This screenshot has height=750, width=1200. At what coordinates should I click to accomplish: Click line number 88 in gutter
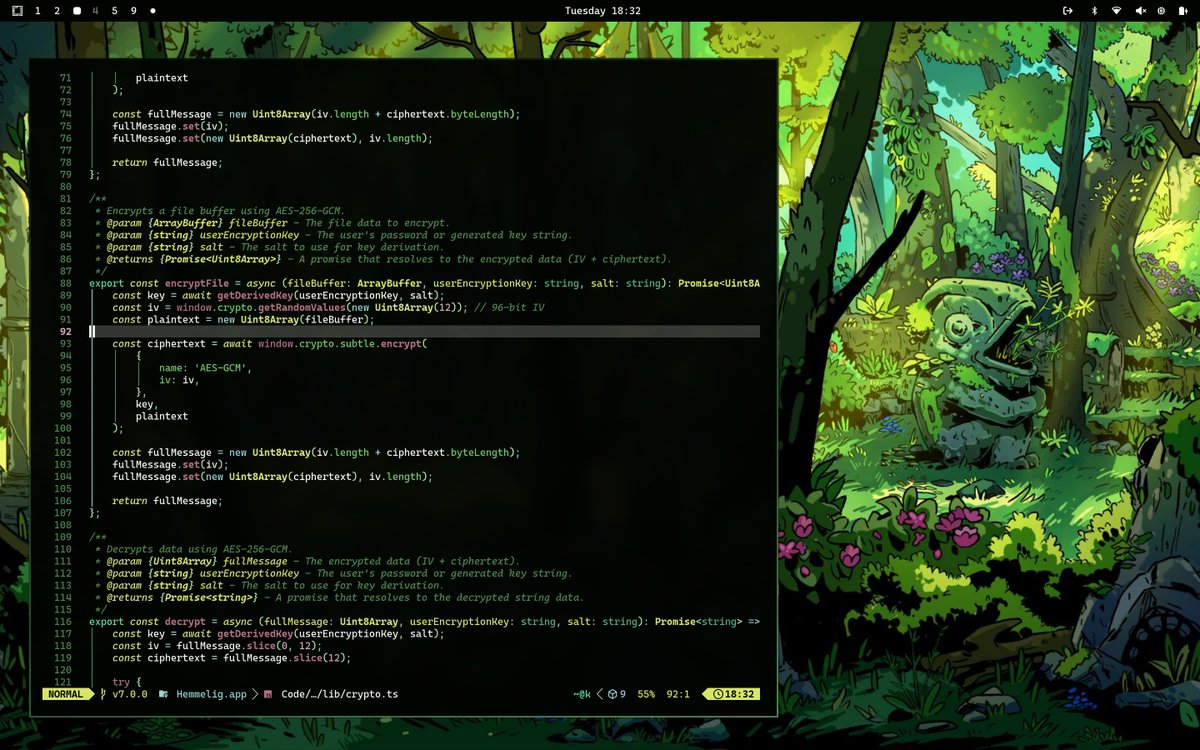(65, 284)
